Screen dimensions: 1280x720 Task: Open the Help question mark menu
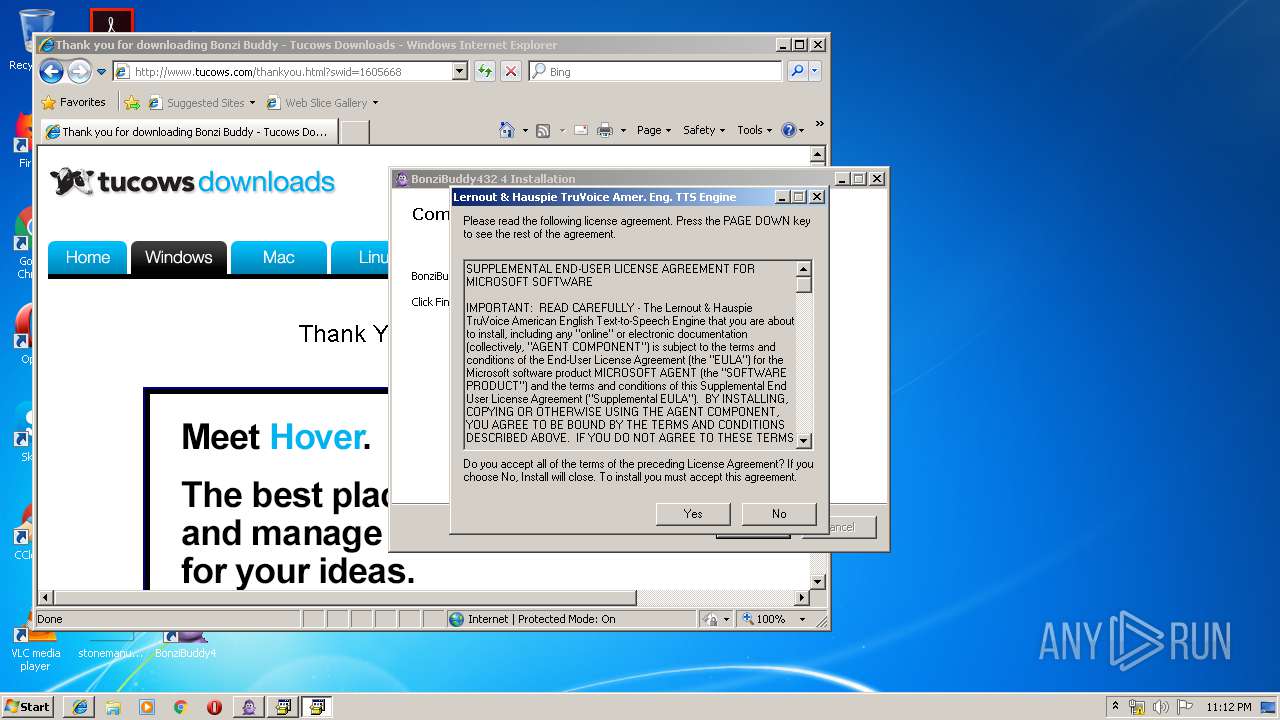(x=792, y=130)
